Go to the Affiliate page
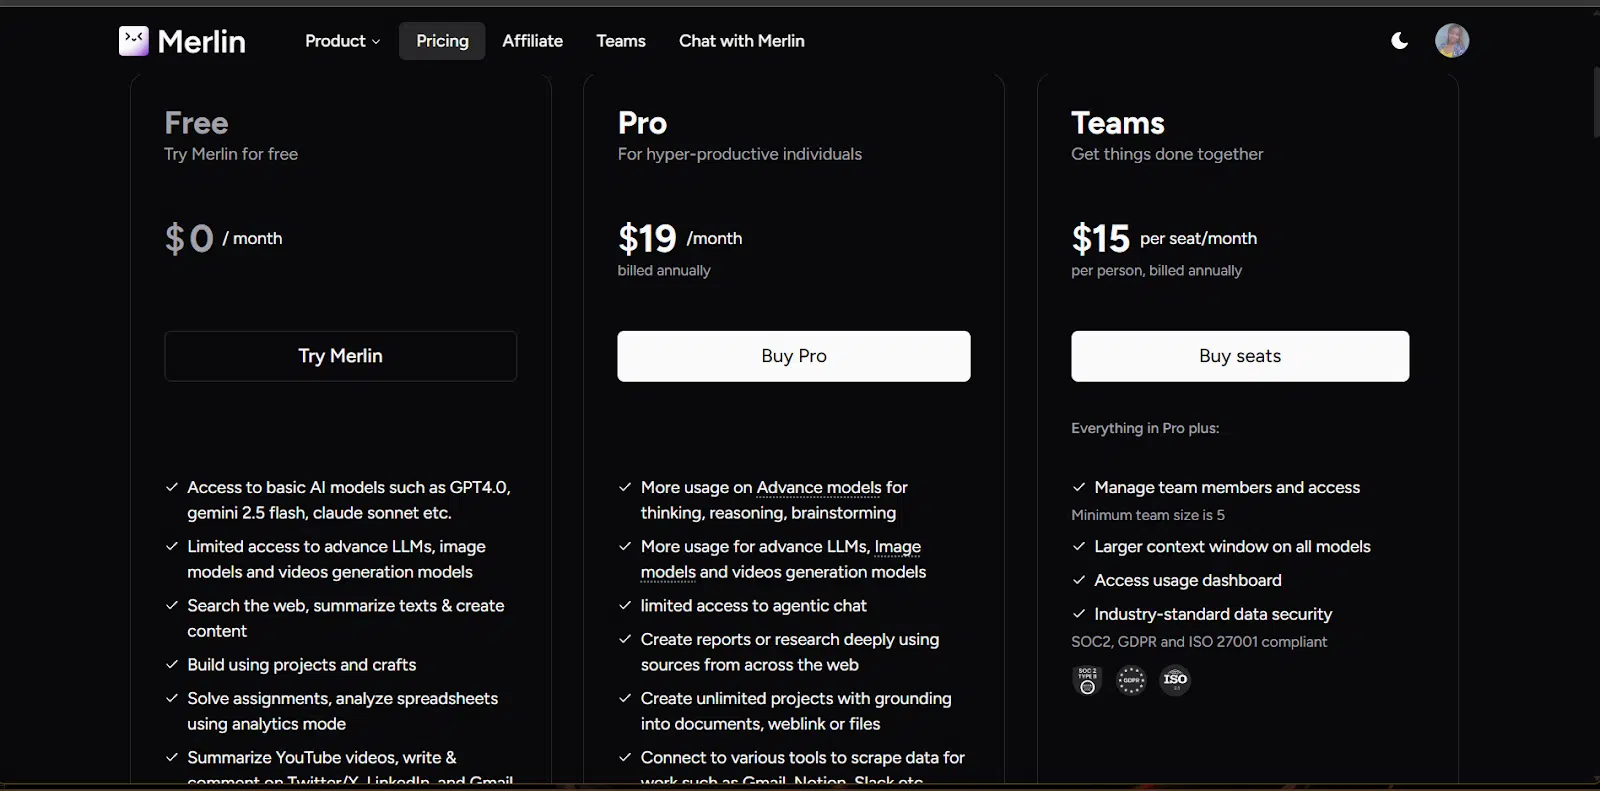The image size is (1600, 791). [532, 41]
